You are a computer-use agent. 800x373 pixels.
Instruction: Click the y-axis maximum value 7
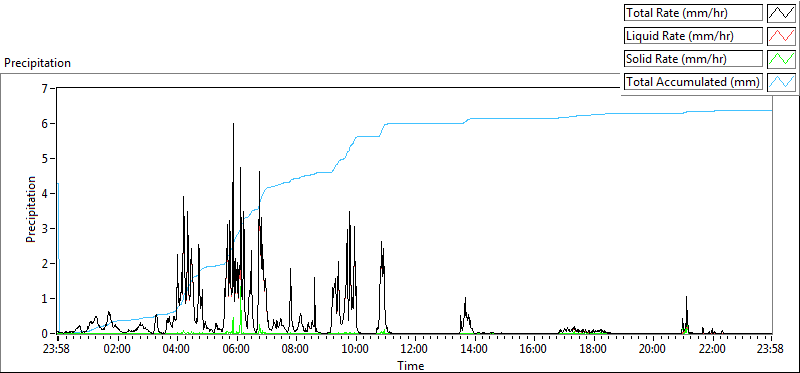45,89
